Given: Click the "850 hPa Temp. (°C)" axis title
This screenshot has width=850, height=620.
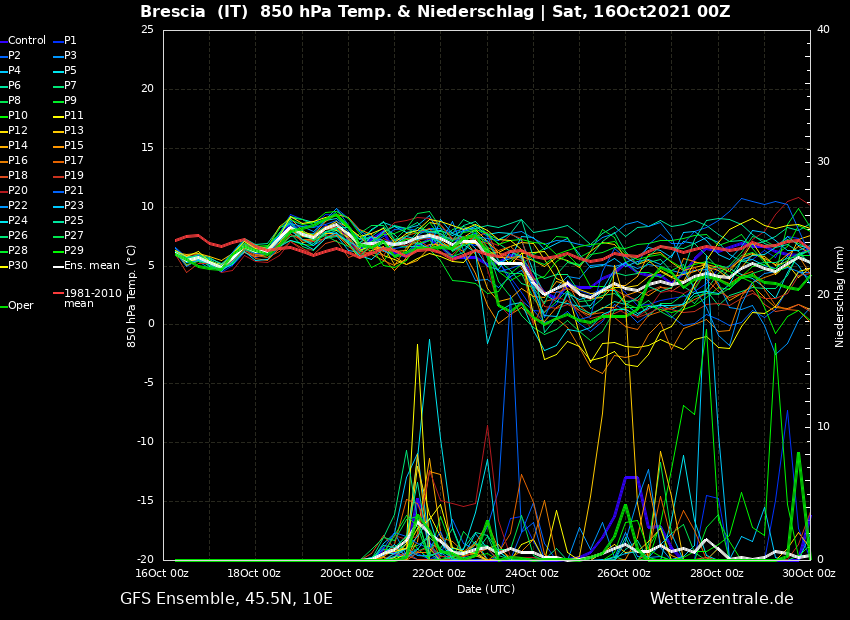Looking at the screenshot, I should pos(132,296).
